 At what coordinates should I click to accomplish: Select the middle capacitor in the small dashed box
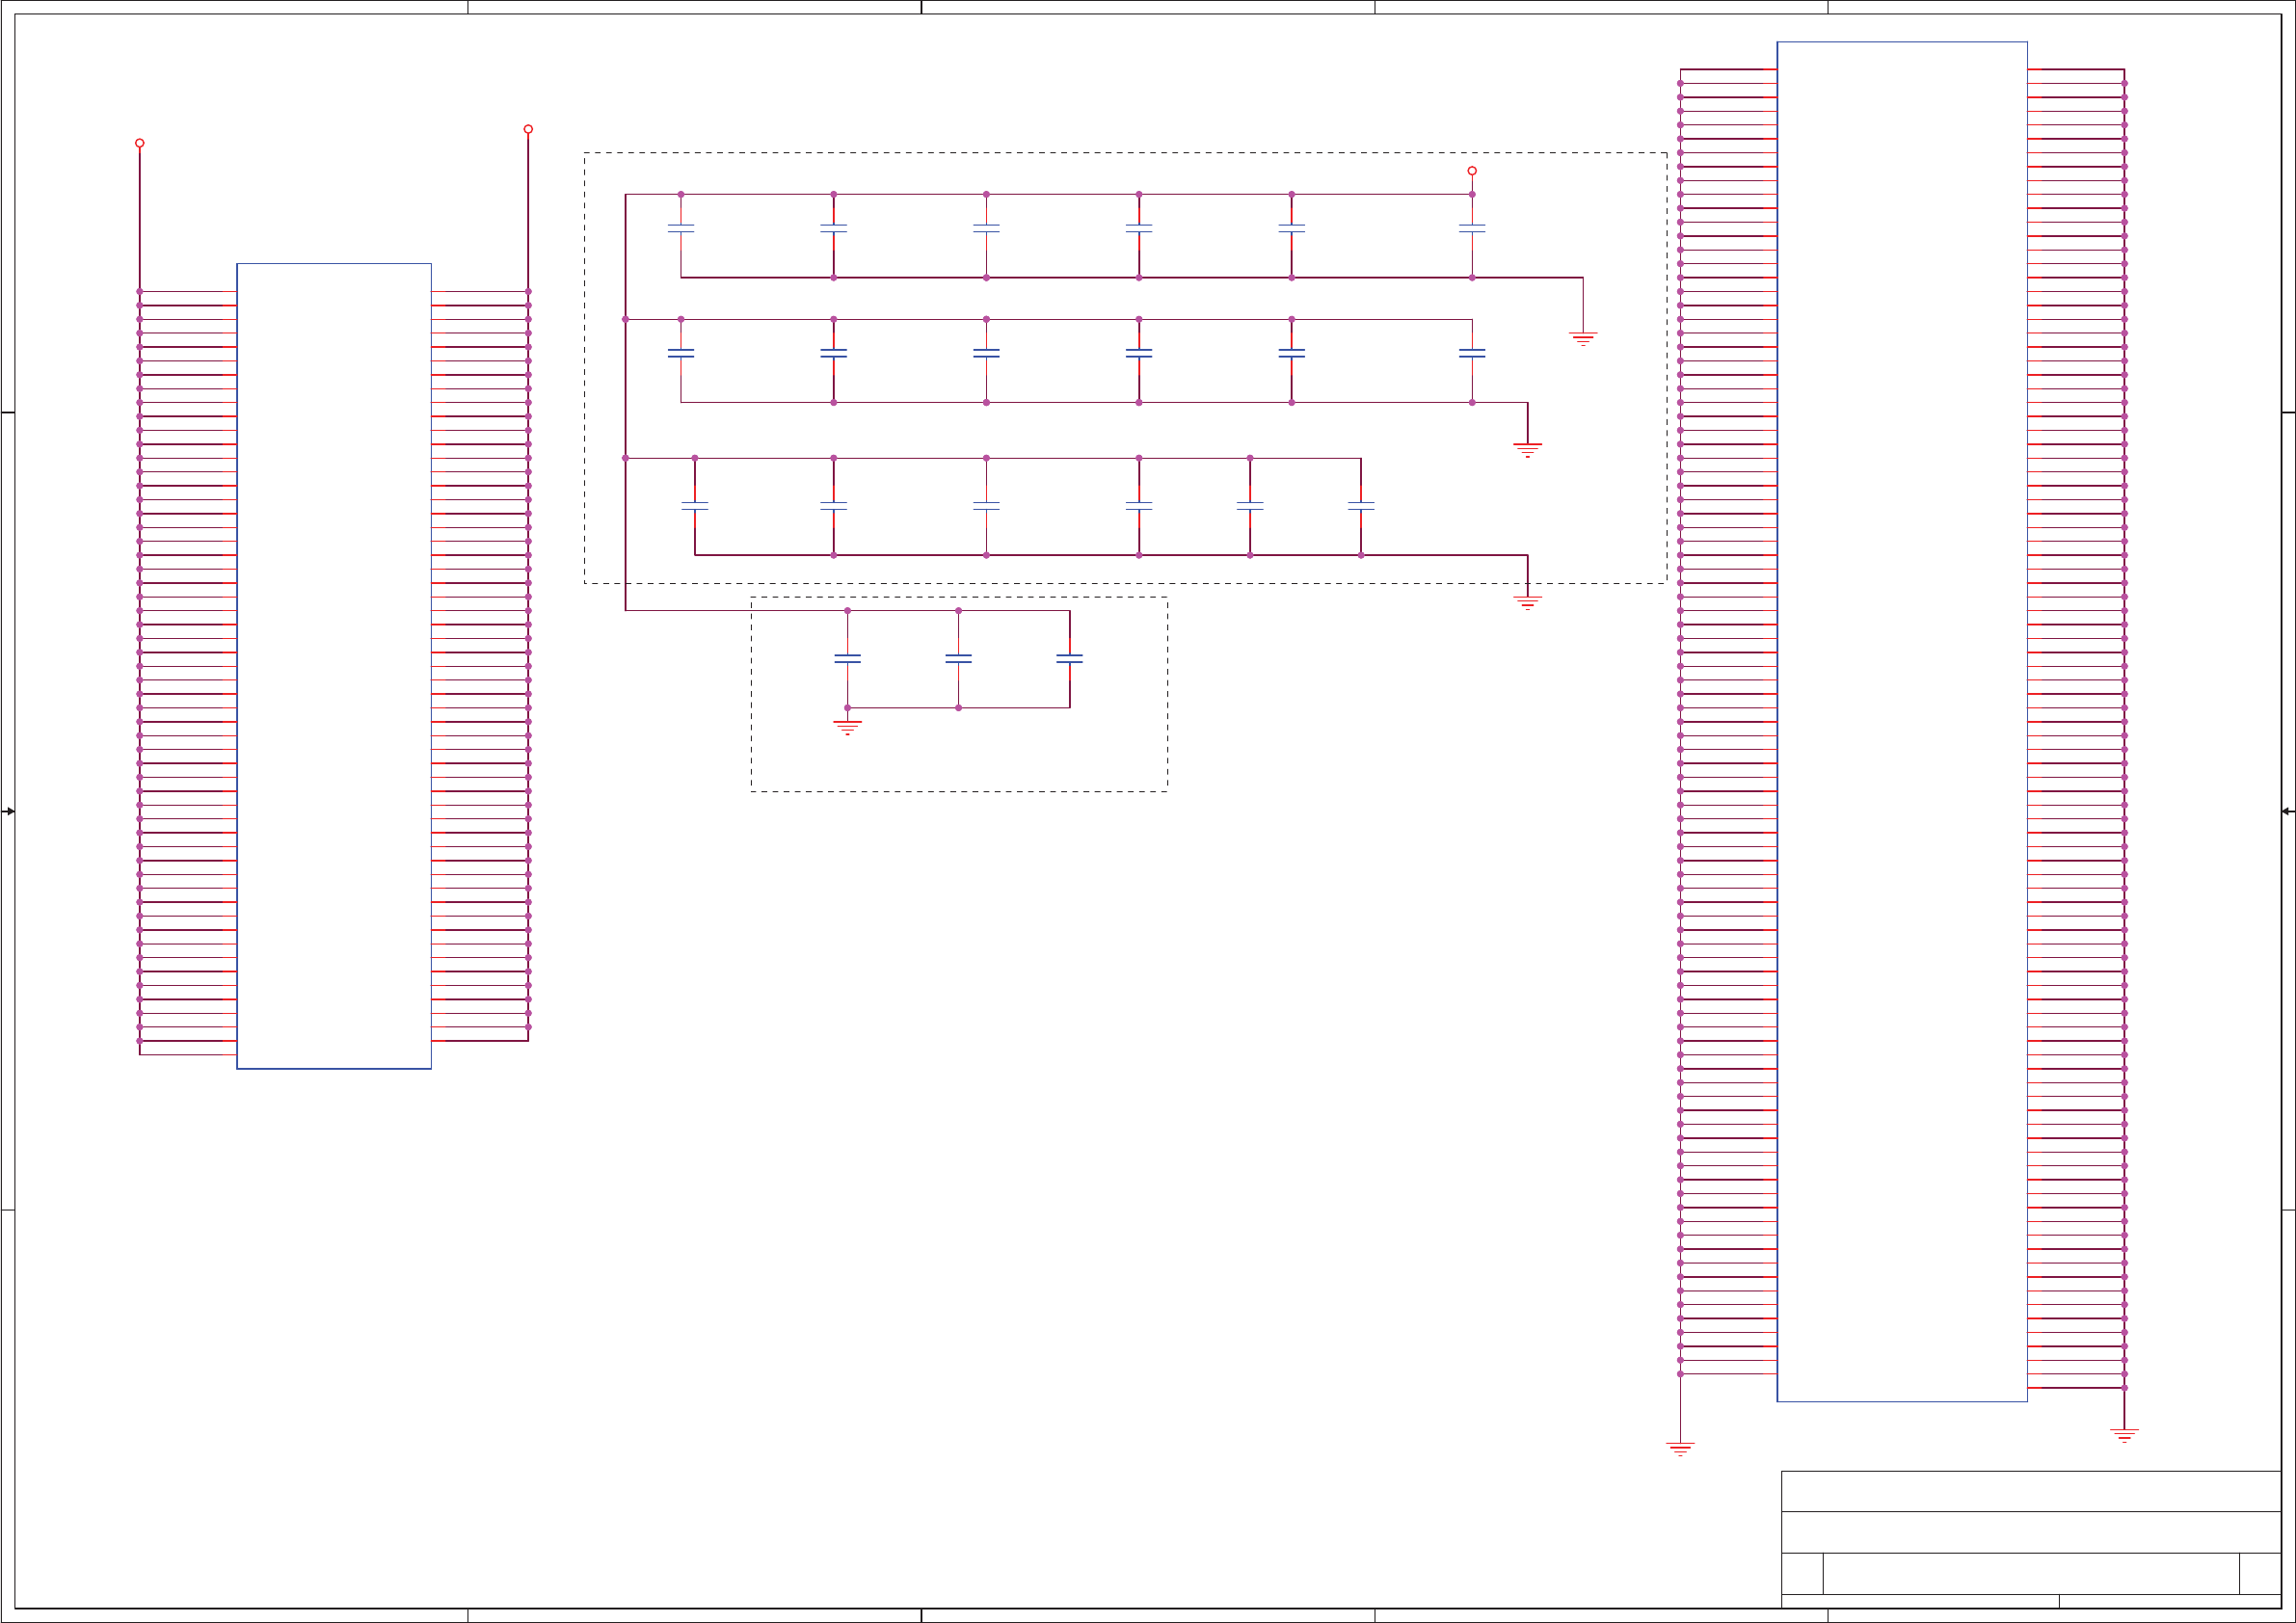pos(958,659)
